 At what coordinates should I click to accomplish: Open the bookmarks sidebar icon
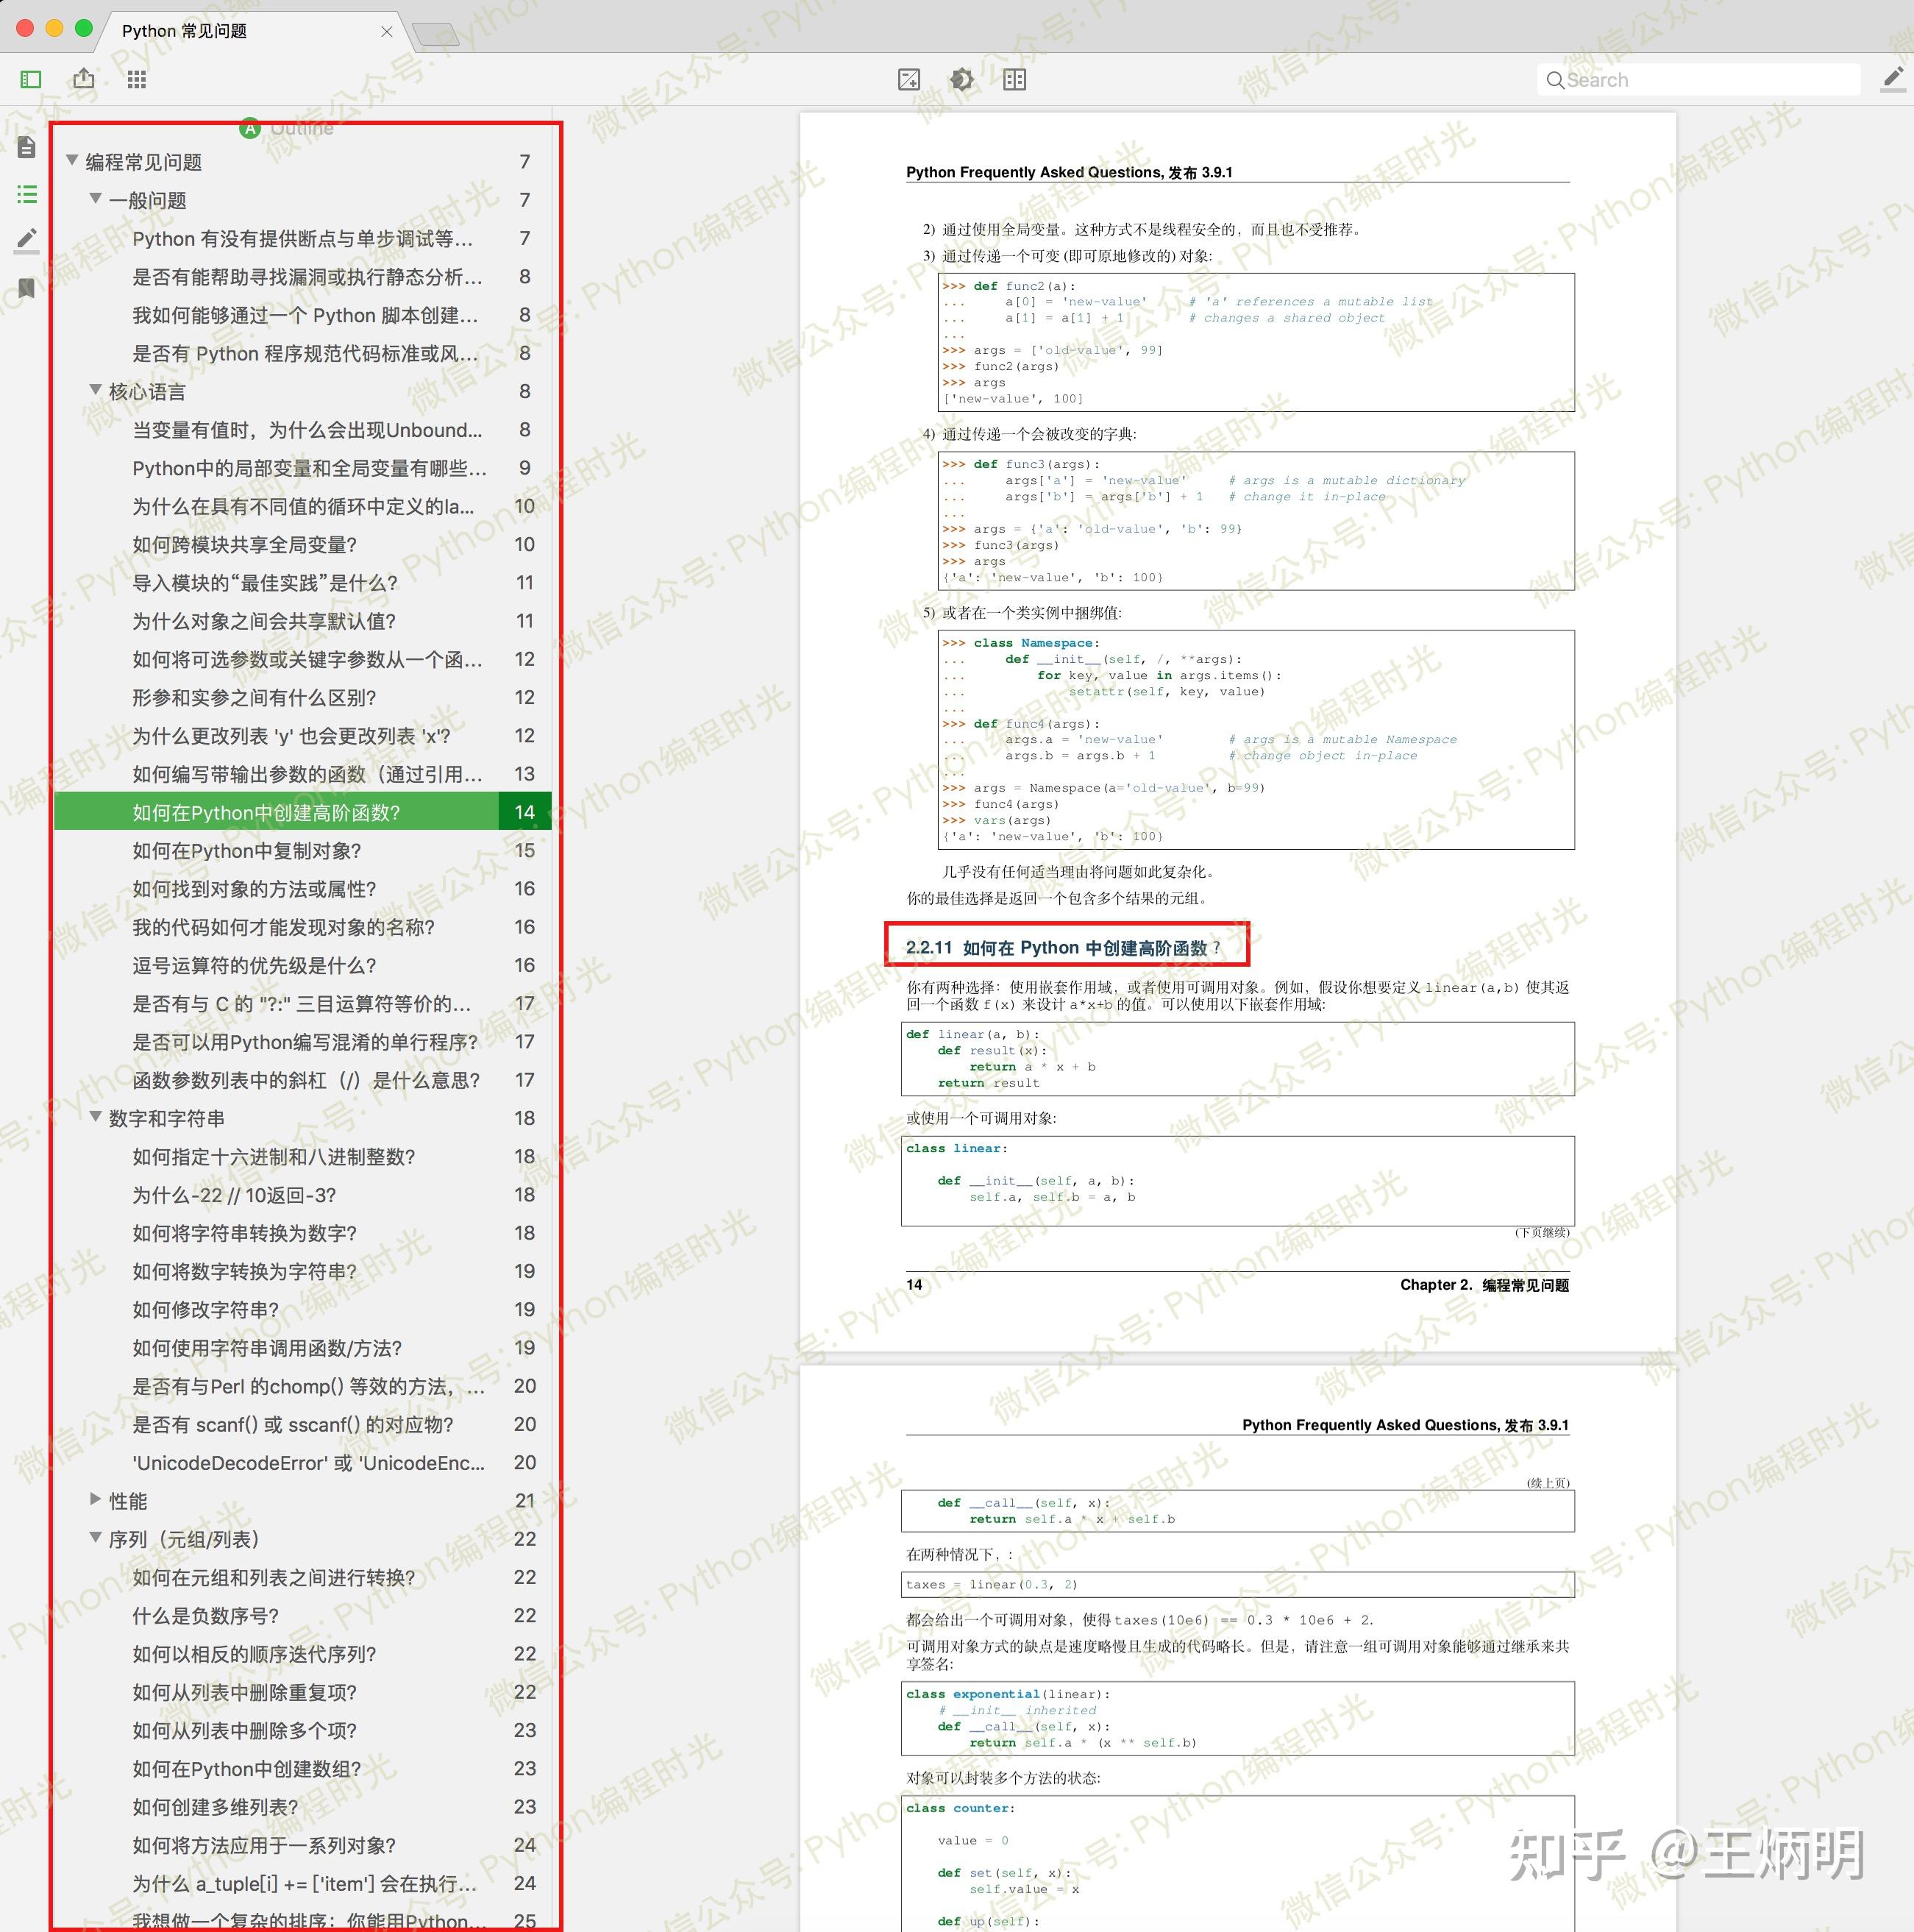27,288
